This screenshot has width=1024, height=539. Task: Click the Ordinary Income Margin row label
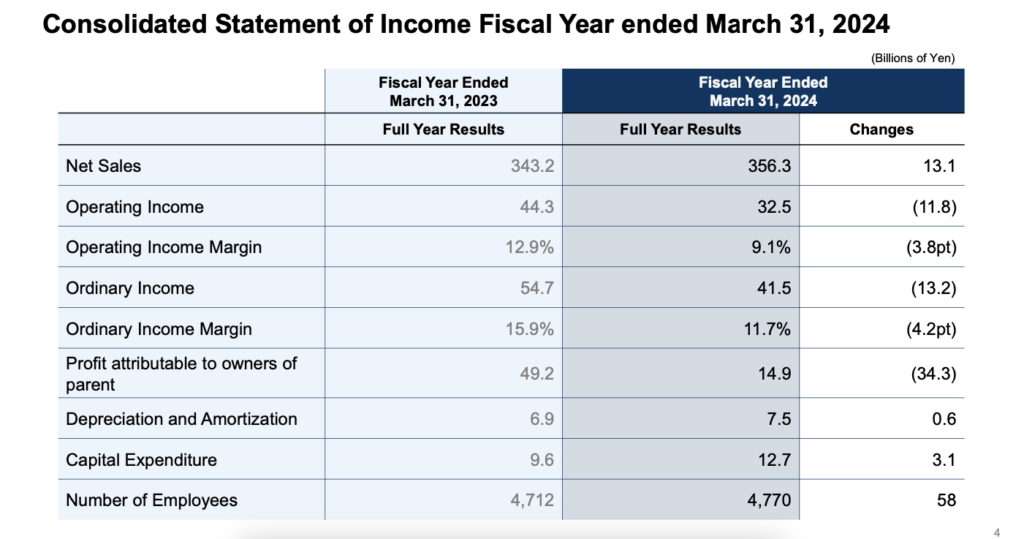tap(158, 328)
